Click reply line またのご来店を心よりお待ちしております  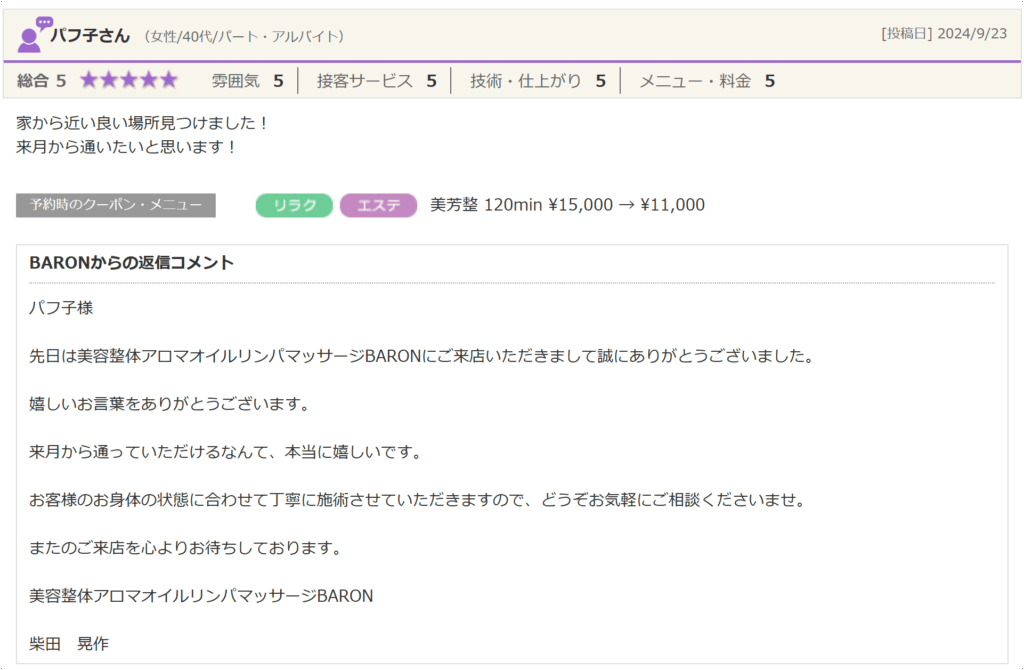186,548
